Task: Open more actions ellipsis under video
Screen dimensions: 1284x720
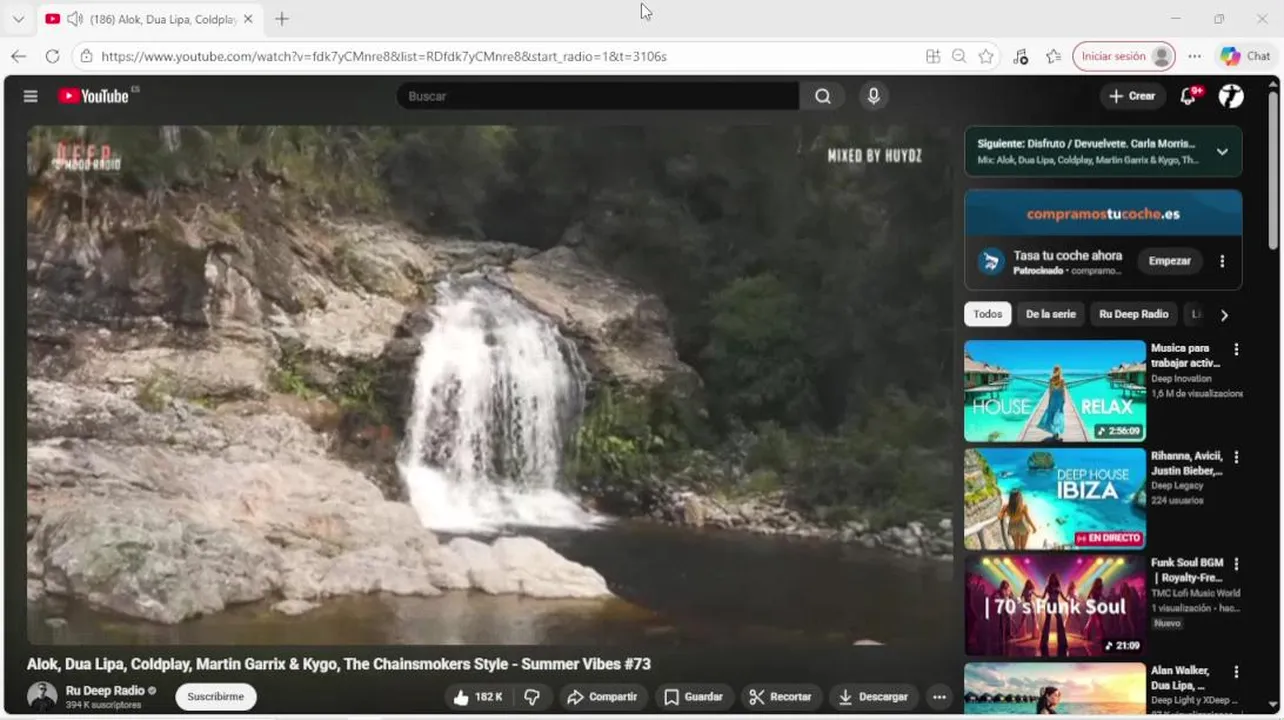Action: pos(939,697)
